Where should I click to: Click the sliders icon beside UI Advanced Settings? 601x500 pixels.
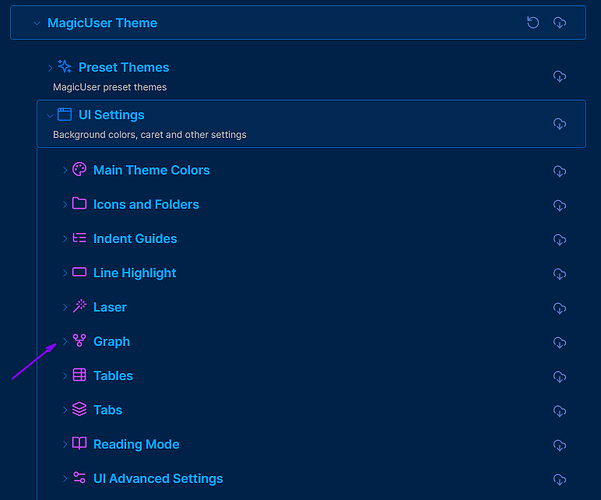tap(79, 477)
